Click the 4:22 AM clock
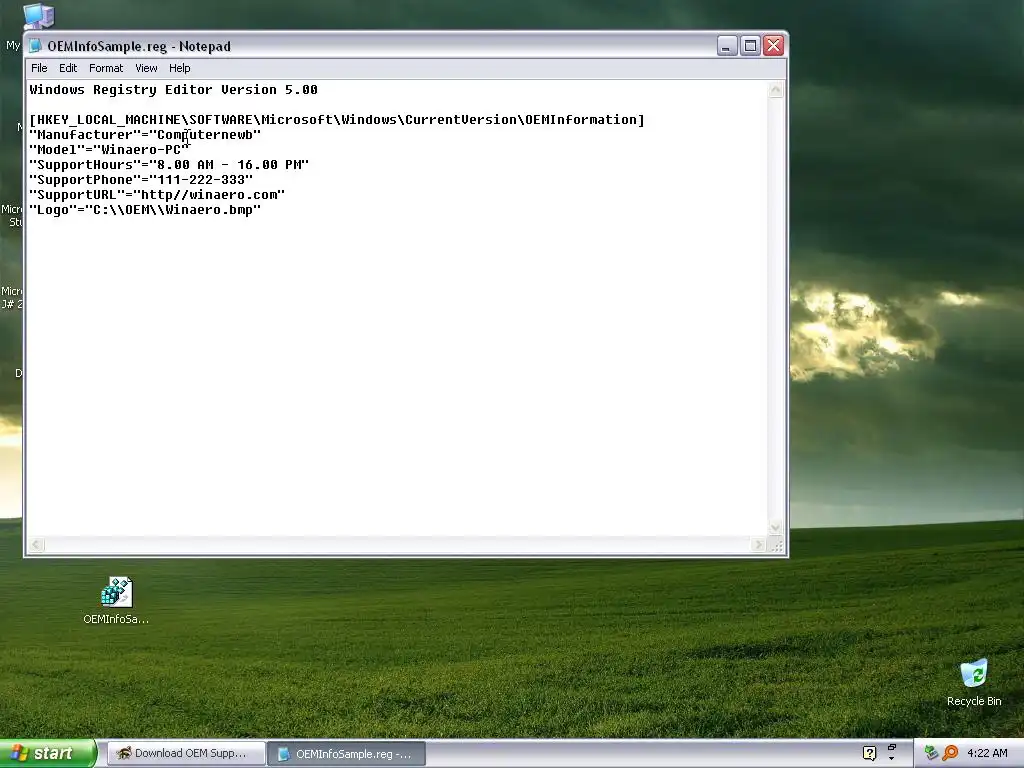The image size is (1024, 768). (x=987, y=753)
